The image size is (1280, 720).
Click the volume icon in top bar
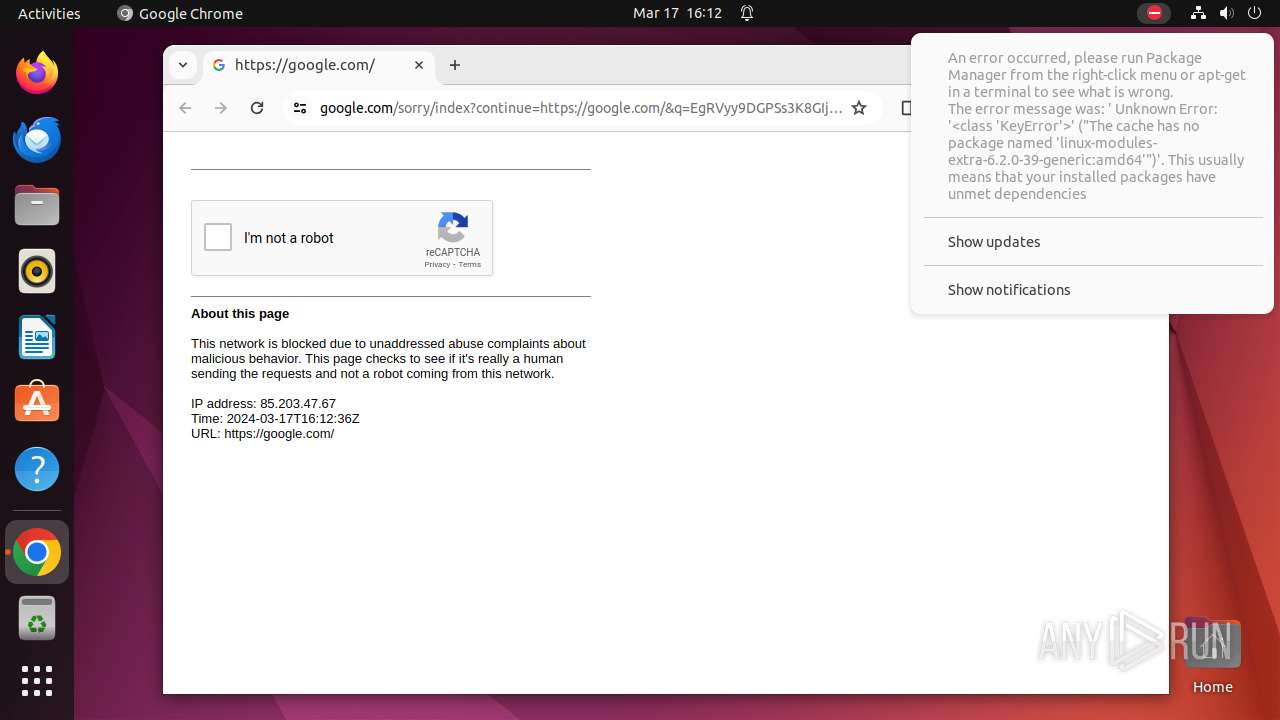(1227, 13)
